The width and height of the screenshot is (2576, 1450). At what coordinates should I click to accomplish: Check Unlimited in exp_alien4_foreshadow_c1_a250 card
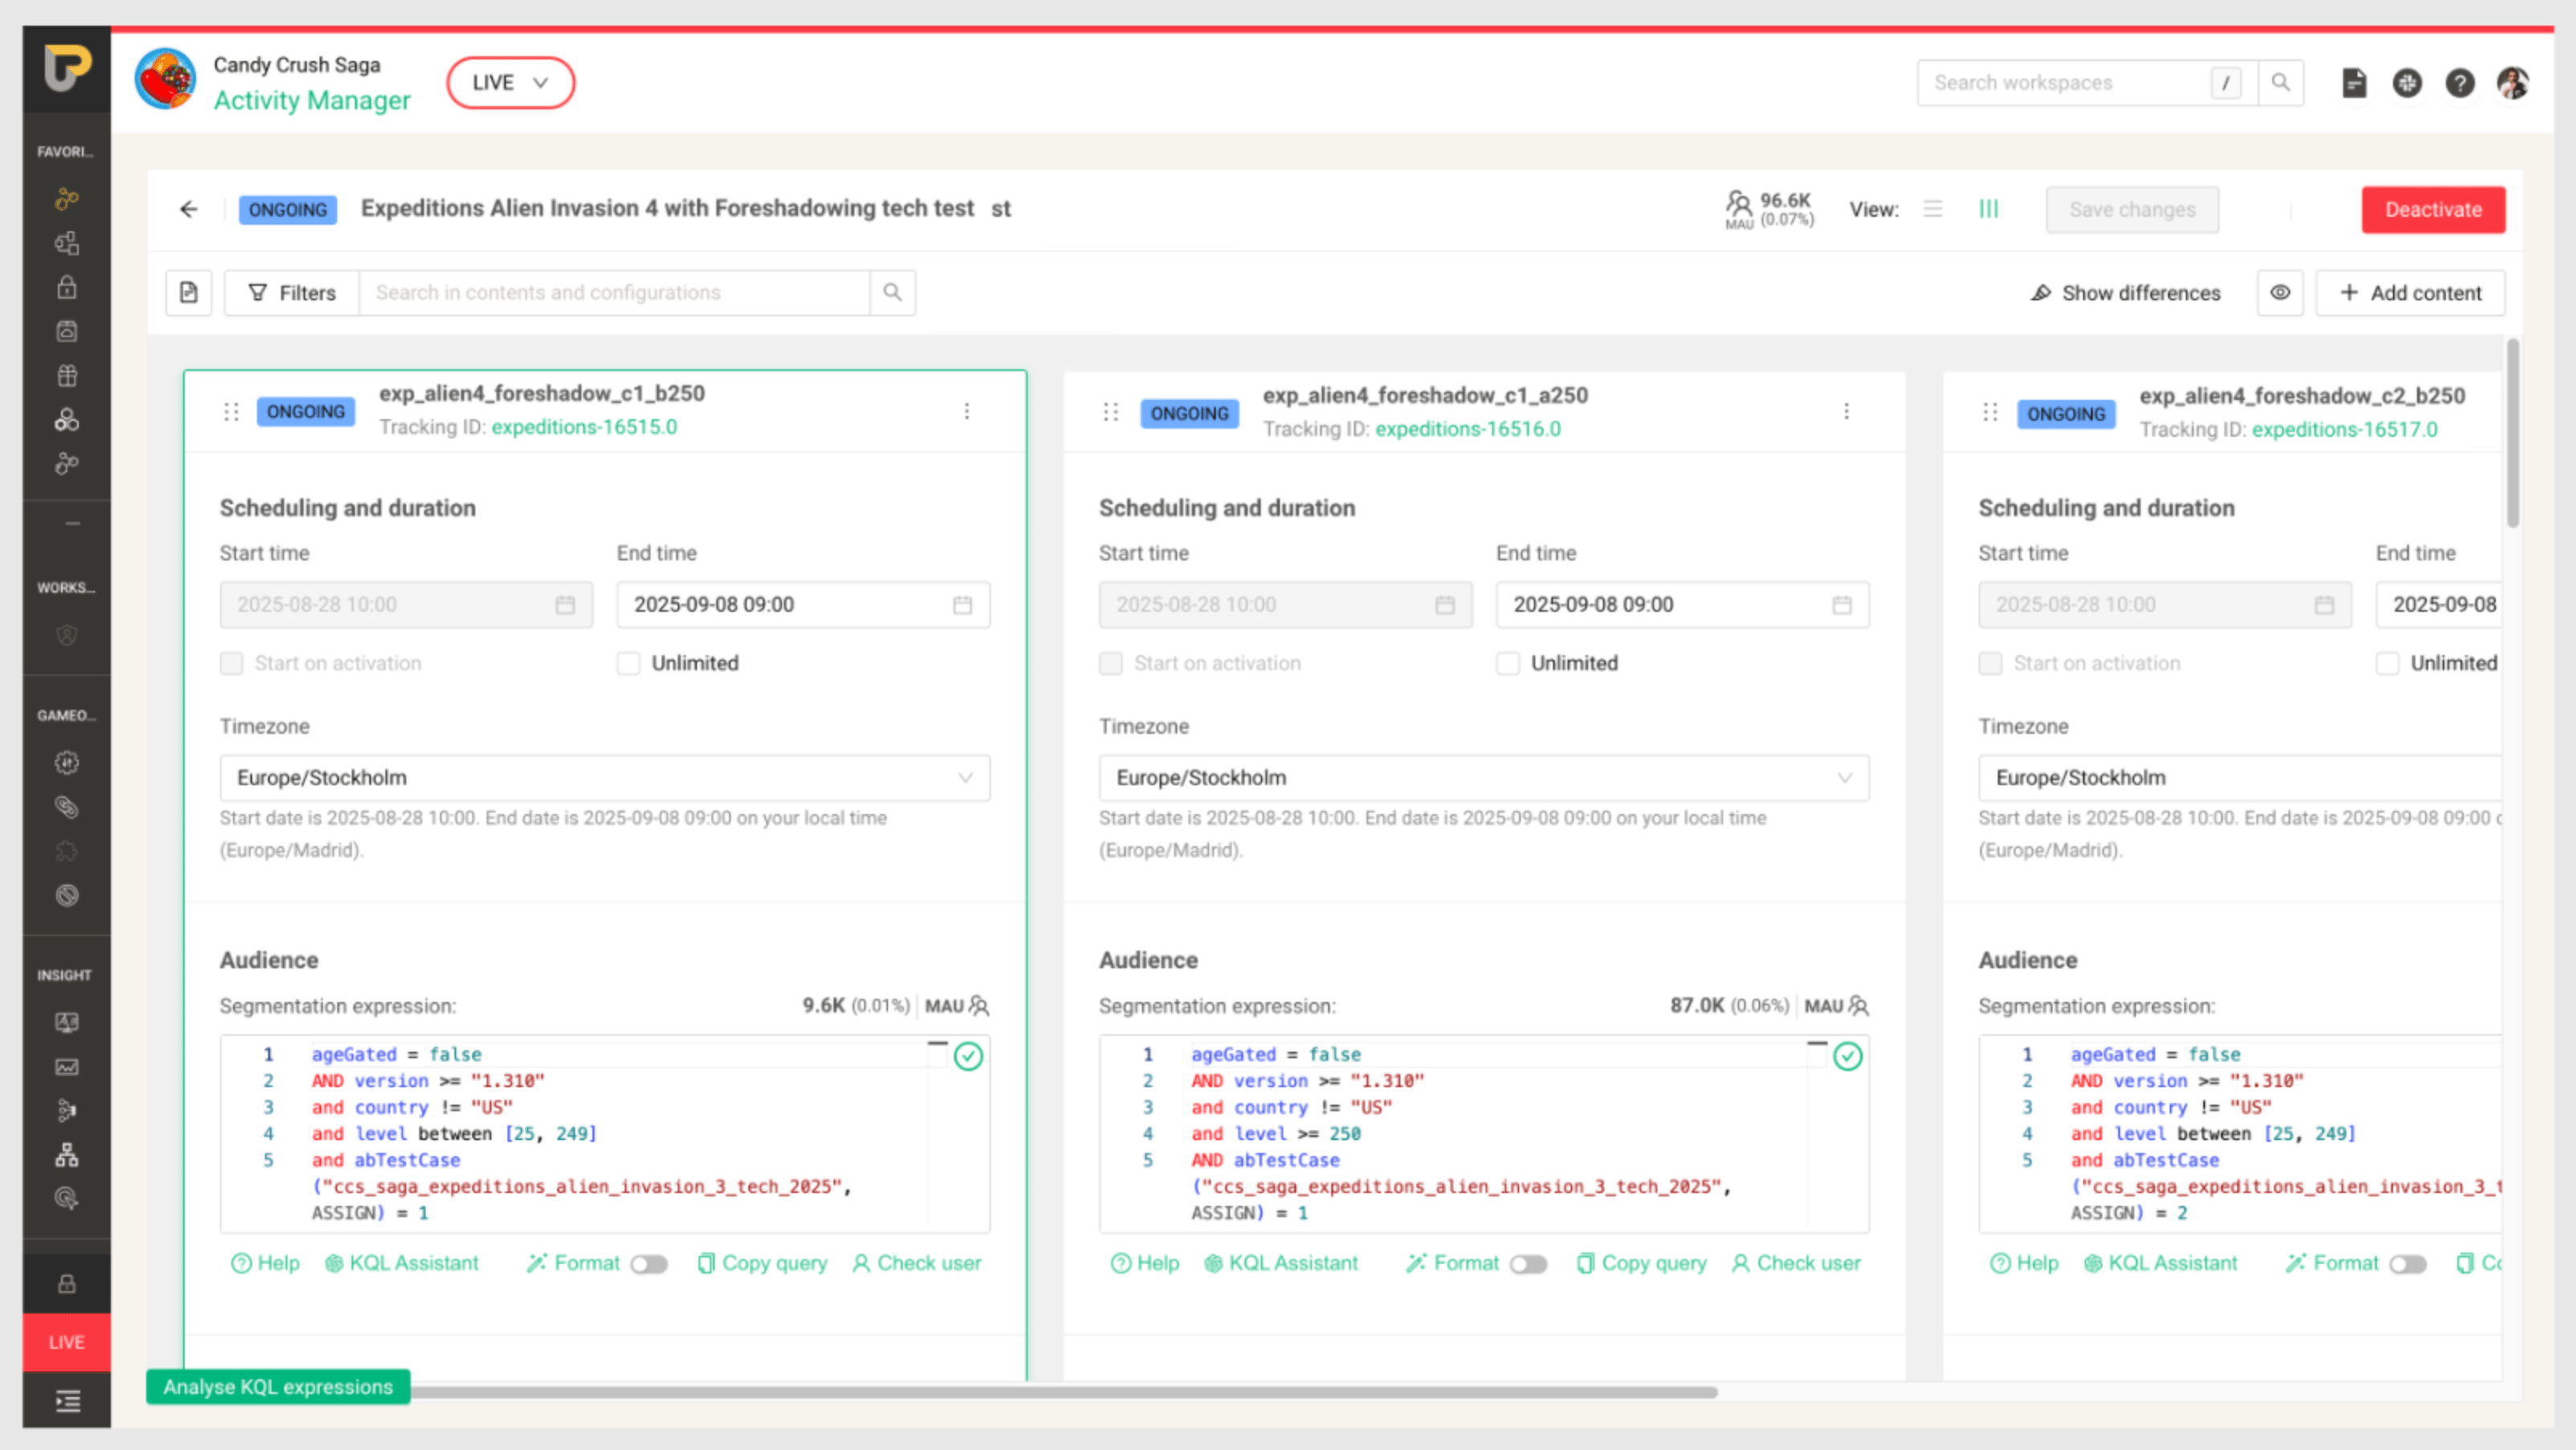pos(1507,664)
